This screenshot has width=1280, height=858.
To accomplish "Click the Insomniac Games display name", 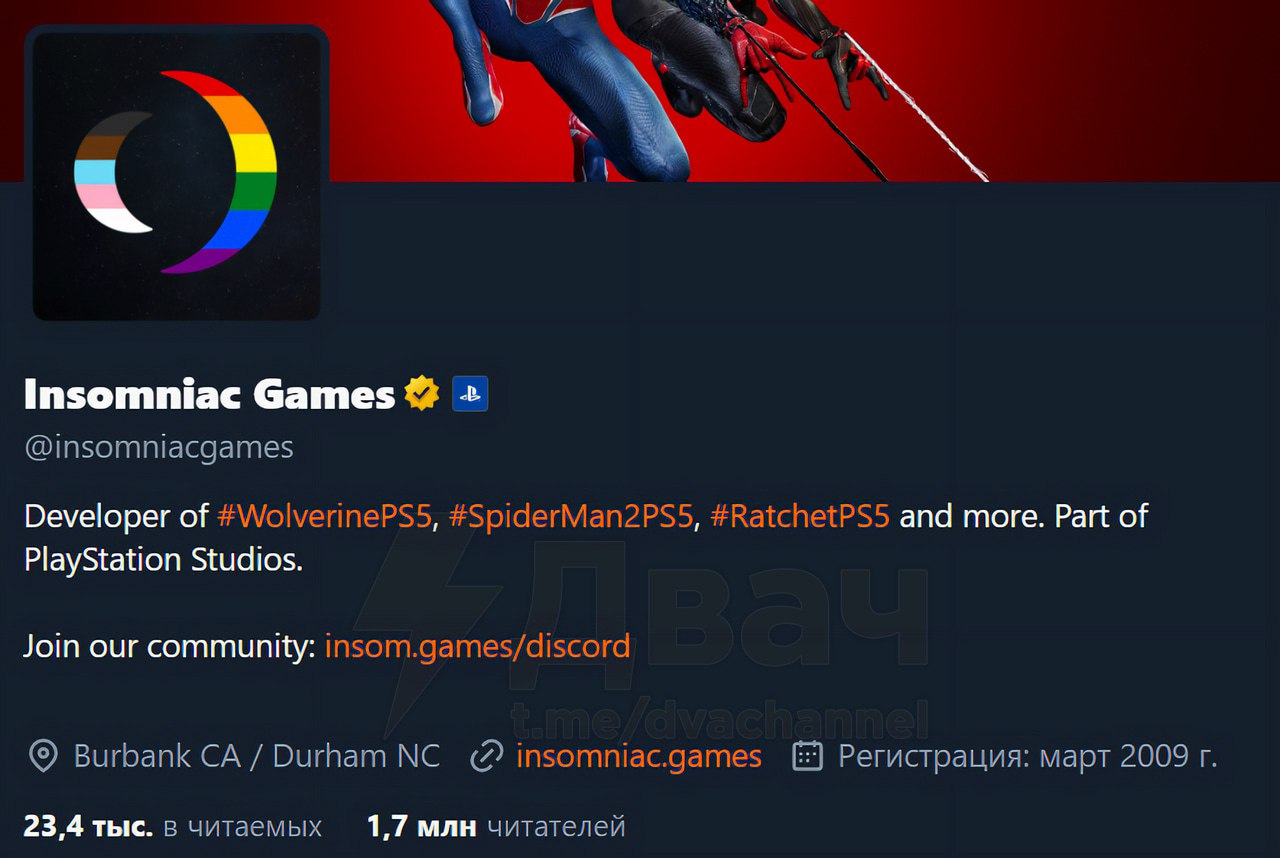I will point(210,394).
